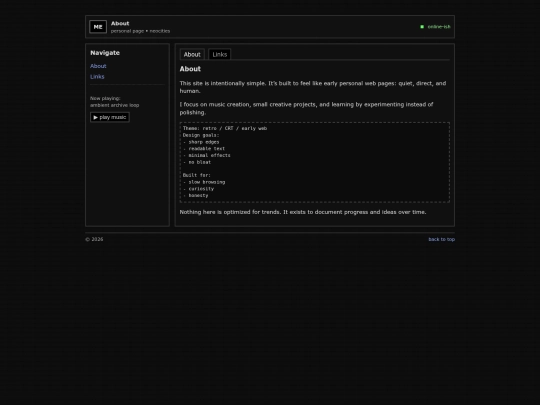Viewport: 540px width, 405px height.
Task: Click the 'online-ish' status text
Action: pyautogui.click(x=439, y=27)
